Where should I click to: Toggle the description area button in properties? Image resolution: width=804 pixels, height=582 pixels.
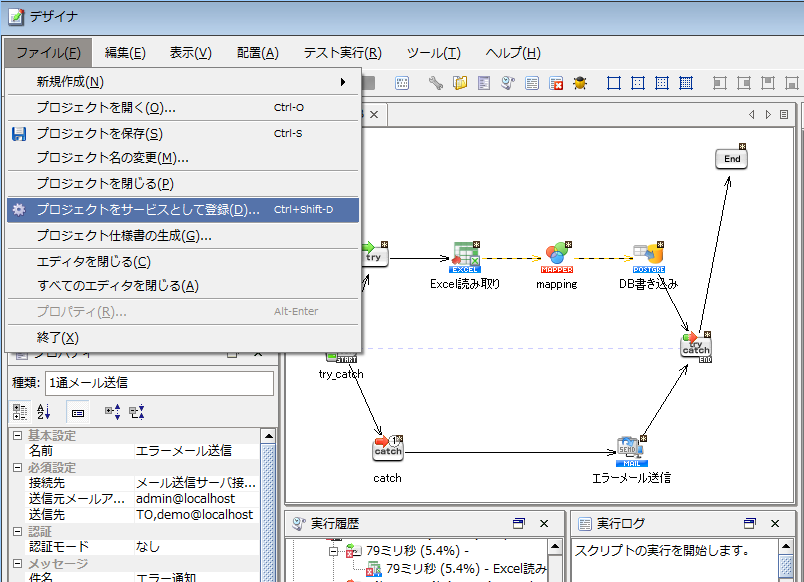[77, 411]
